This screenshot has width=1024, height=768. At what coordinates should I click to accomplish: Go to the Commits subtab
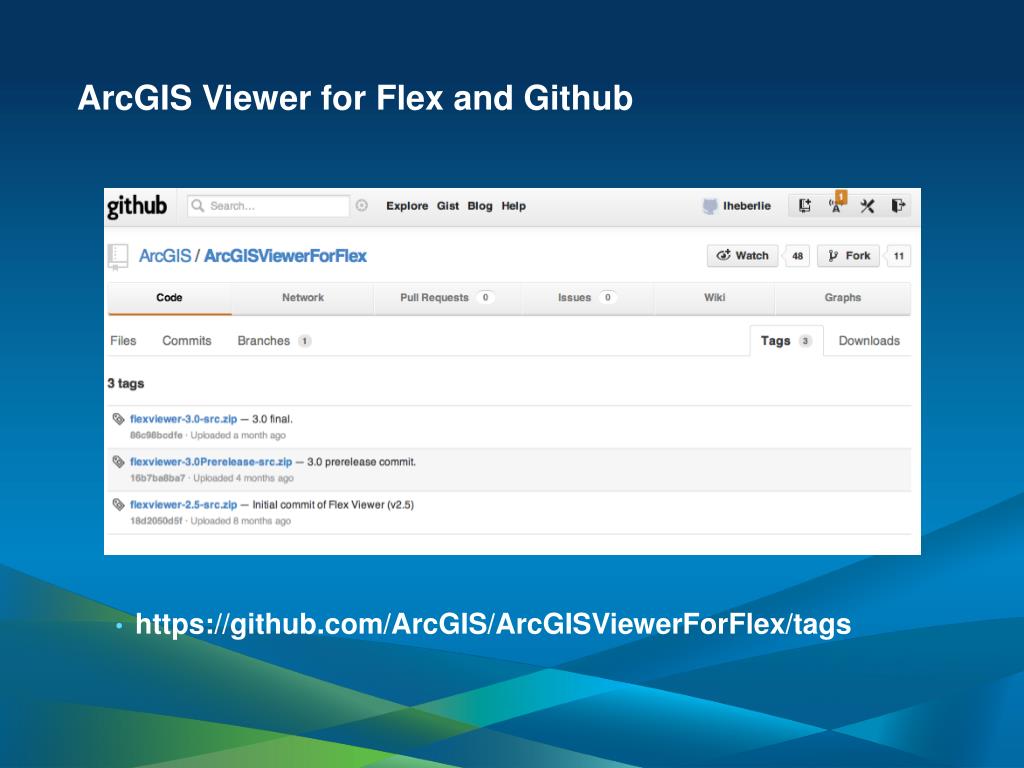coord(187,341)
